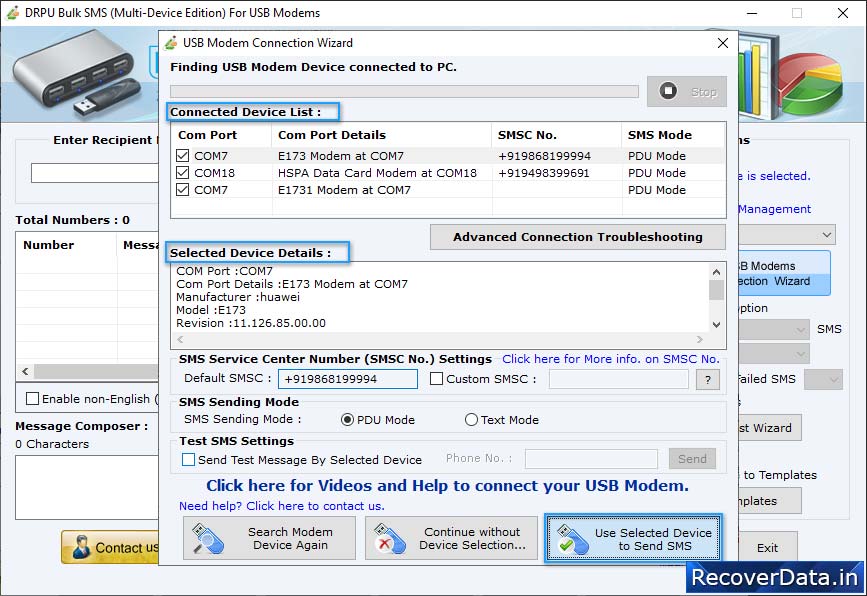Click left scroll arrow of number list

tap(25, 372)
